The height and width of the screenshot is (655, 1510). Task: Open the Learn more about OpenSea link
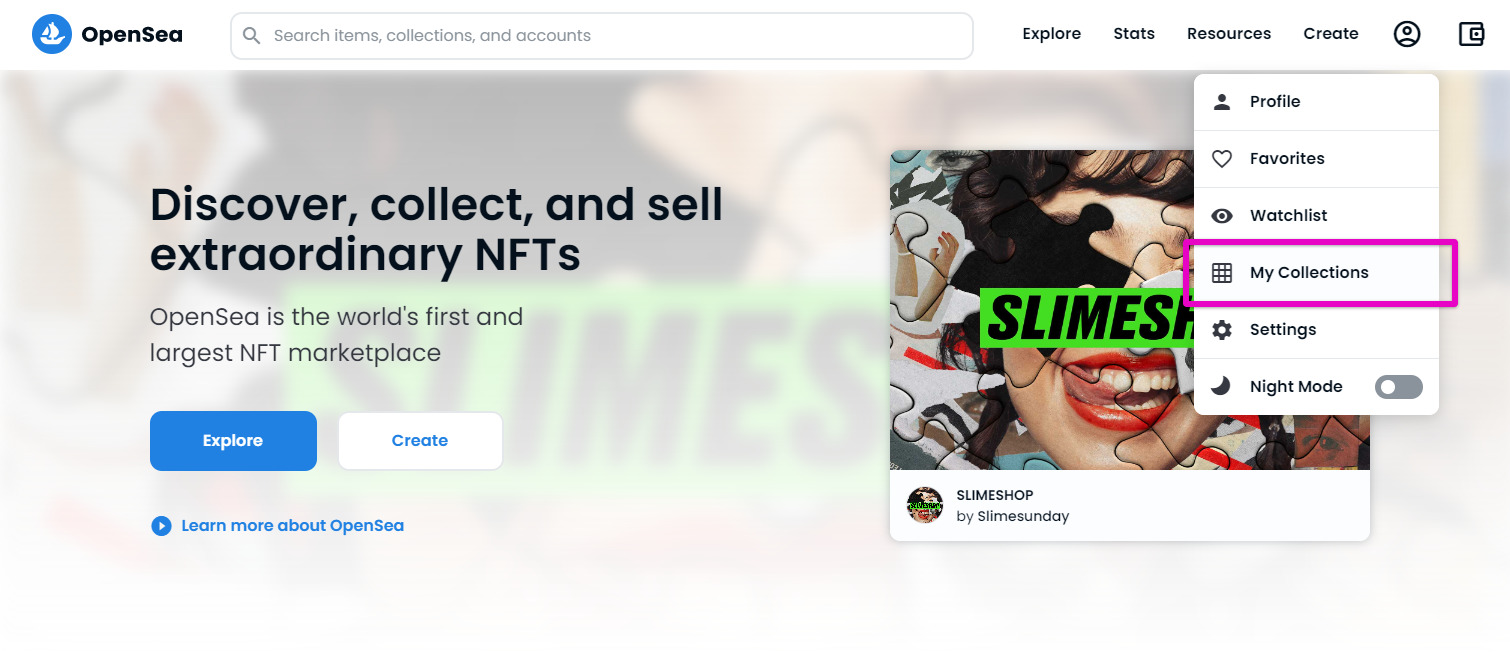click(x=292, y=526)
